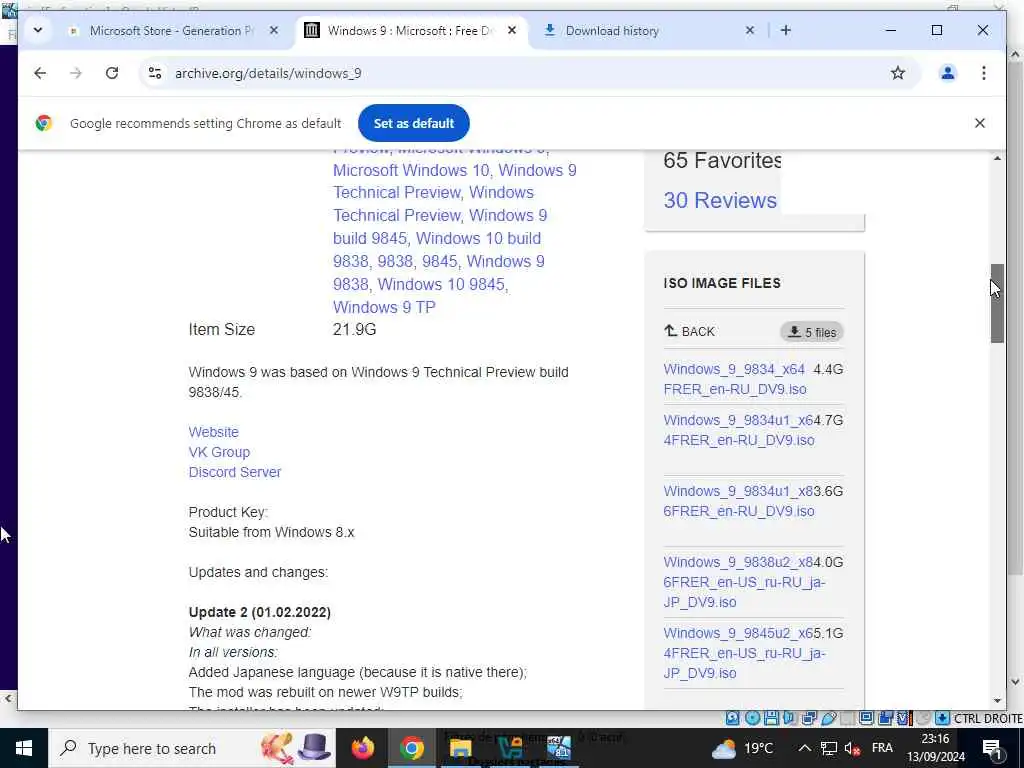Open the weather widget showing 19°C
The image size is (1024, 768).
(744, 748)
